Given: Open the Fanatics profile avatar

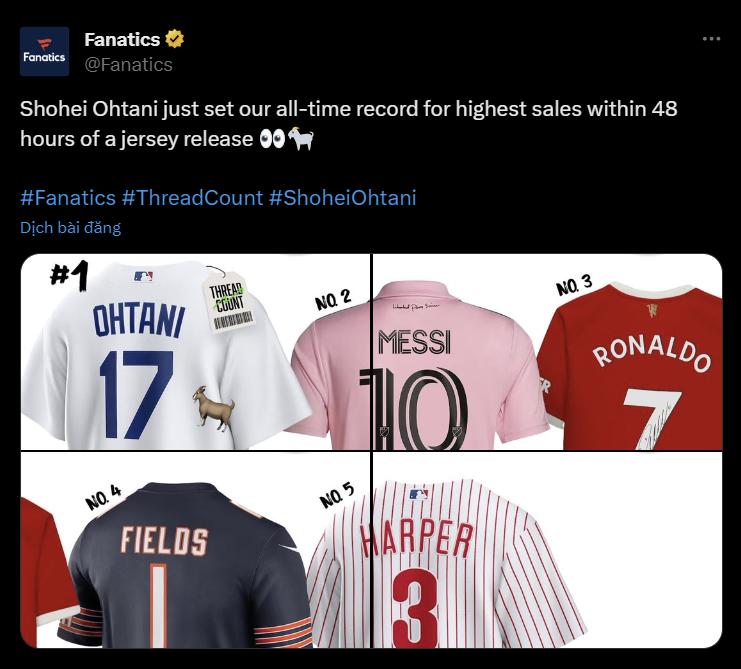Looking at the screenshot, I should (x=44, y=51).
